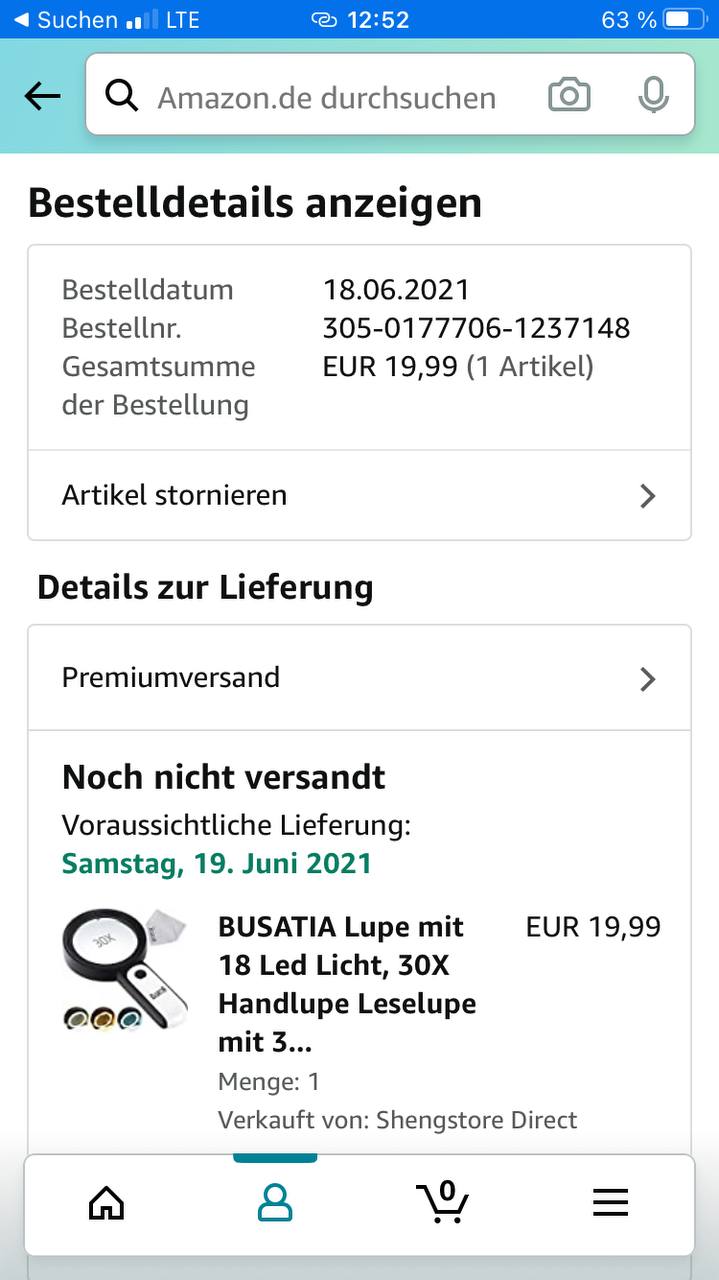Expand the Premiumversand chevron
This screenshot has height=1280, width=719.
pyautogui.click(x=648, y=679)
